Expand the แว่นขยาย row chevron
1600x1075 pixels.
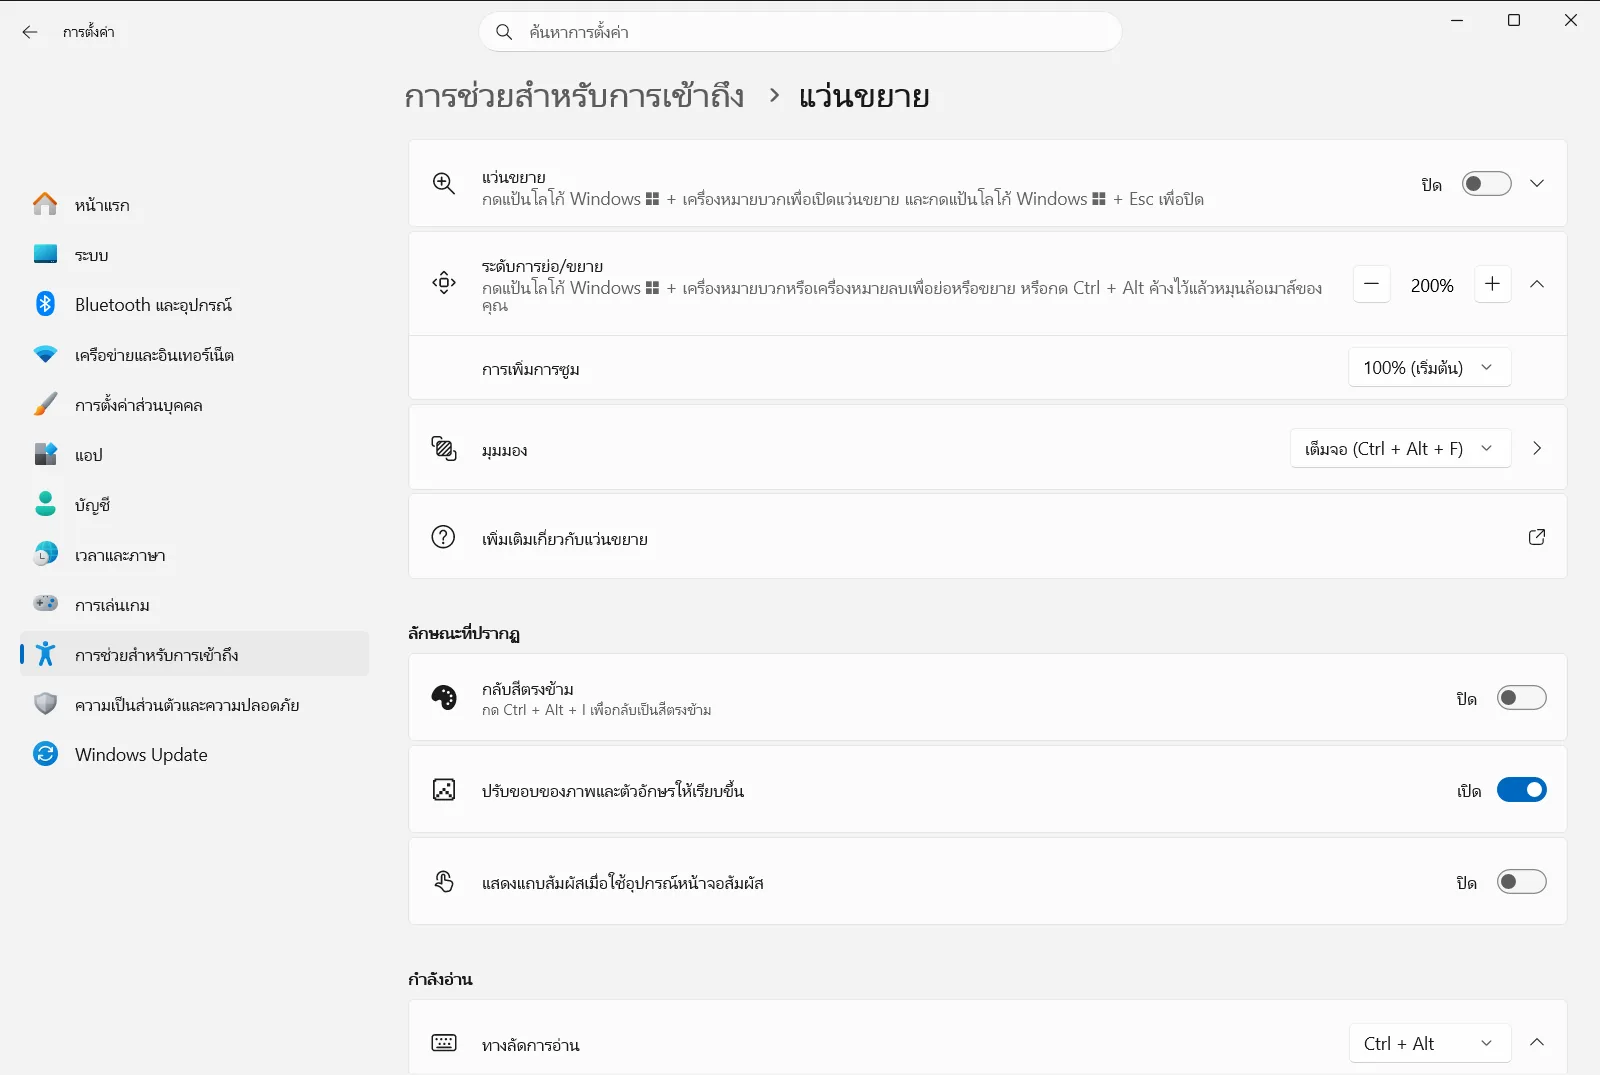[1537, 184]
